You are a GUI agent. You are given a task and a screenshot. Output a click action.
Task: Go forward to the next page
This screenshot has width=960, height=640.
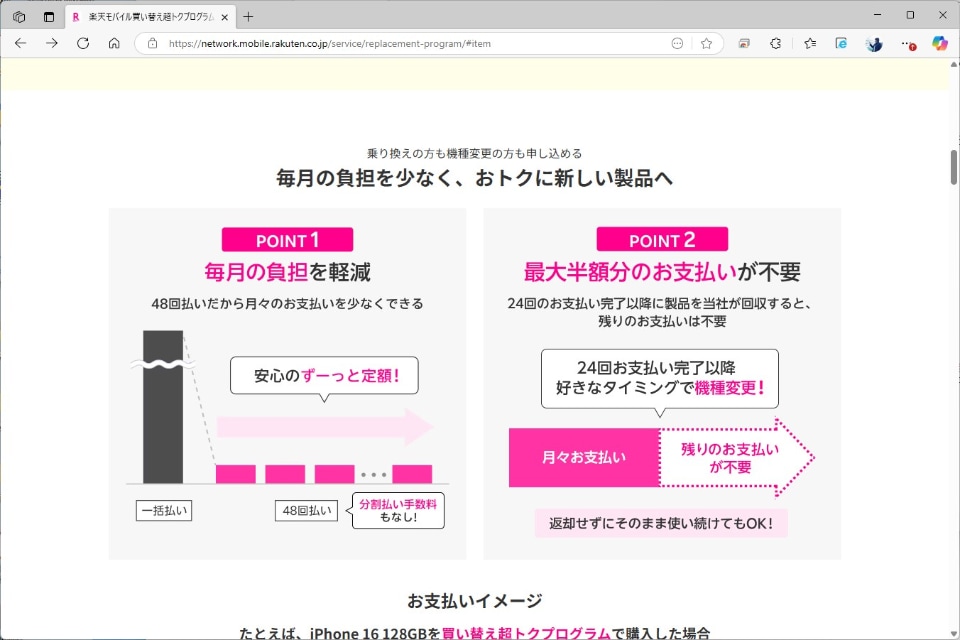click(52, 43)
